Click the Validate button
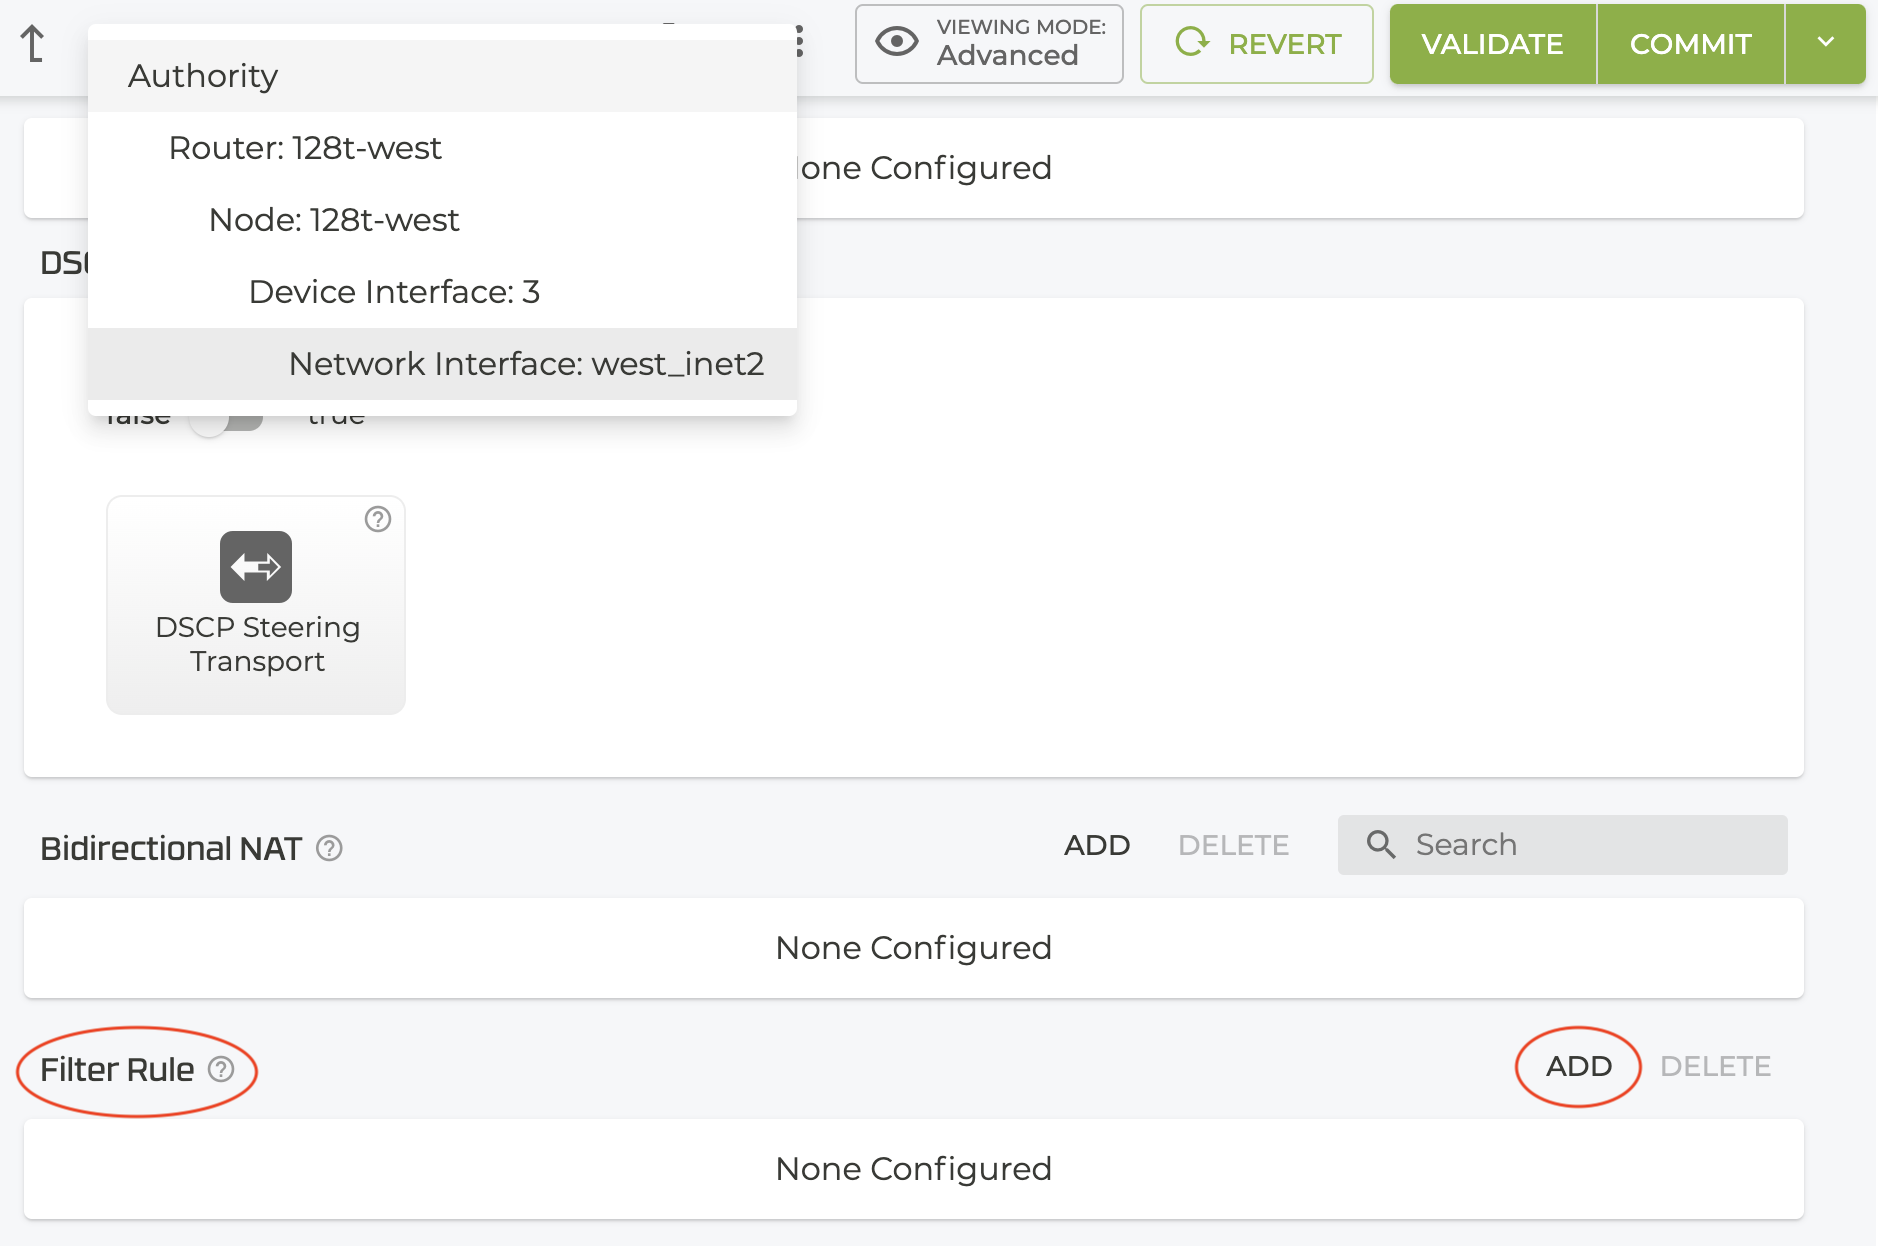Viewport: 1878px width, 1246px height. 1492,44
